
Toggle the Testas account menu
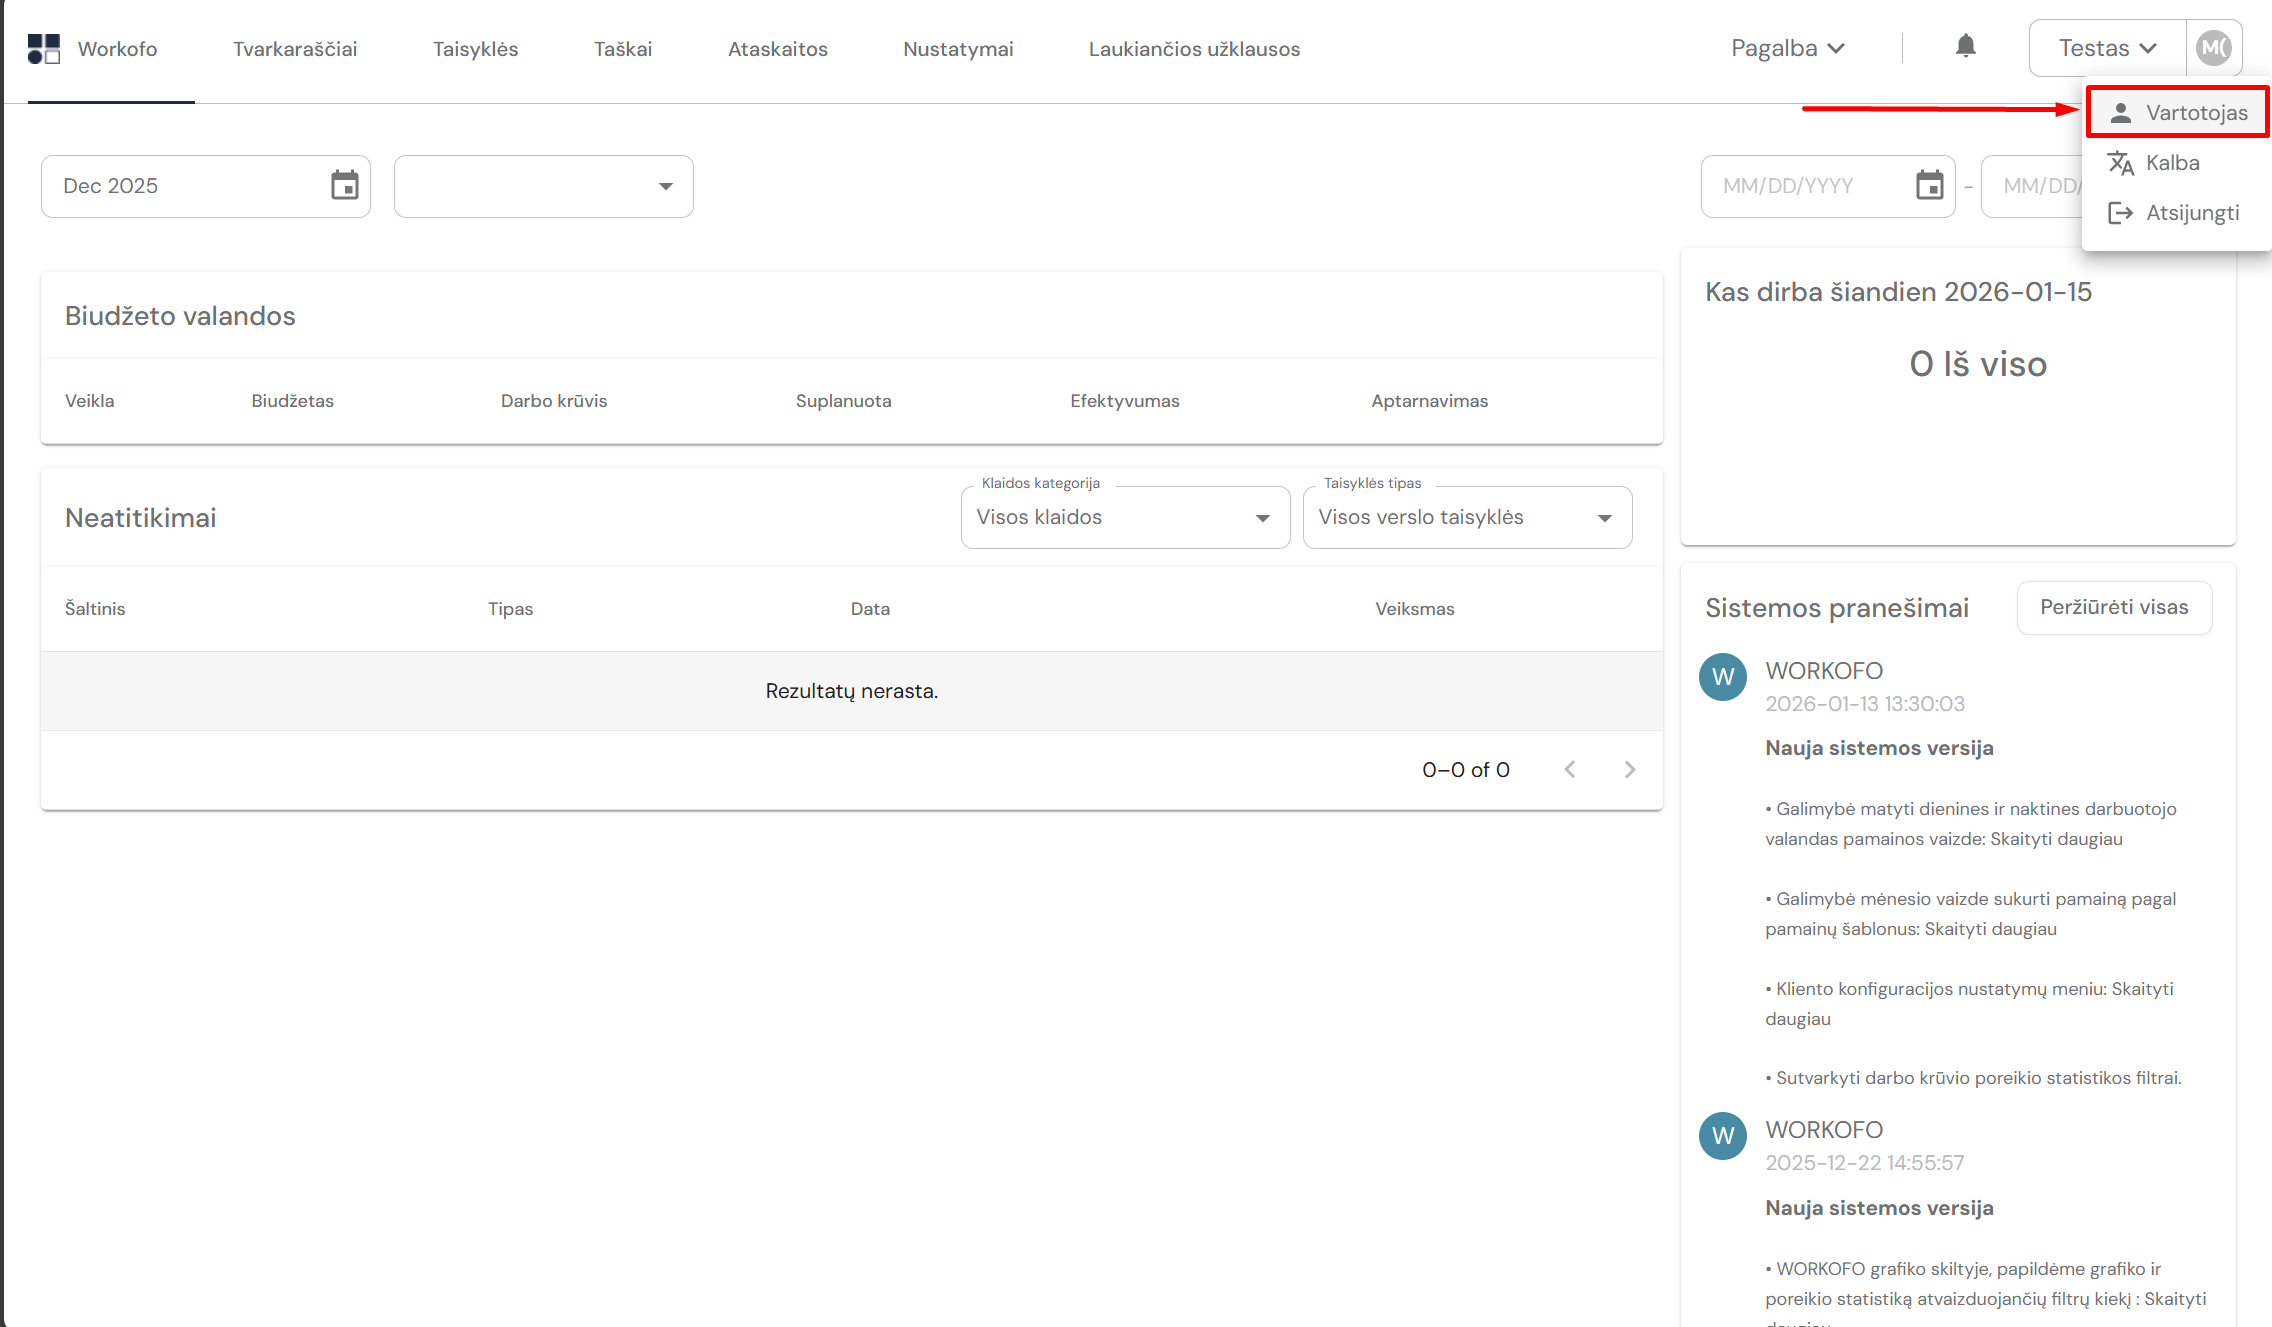(x=2106, y=48)
